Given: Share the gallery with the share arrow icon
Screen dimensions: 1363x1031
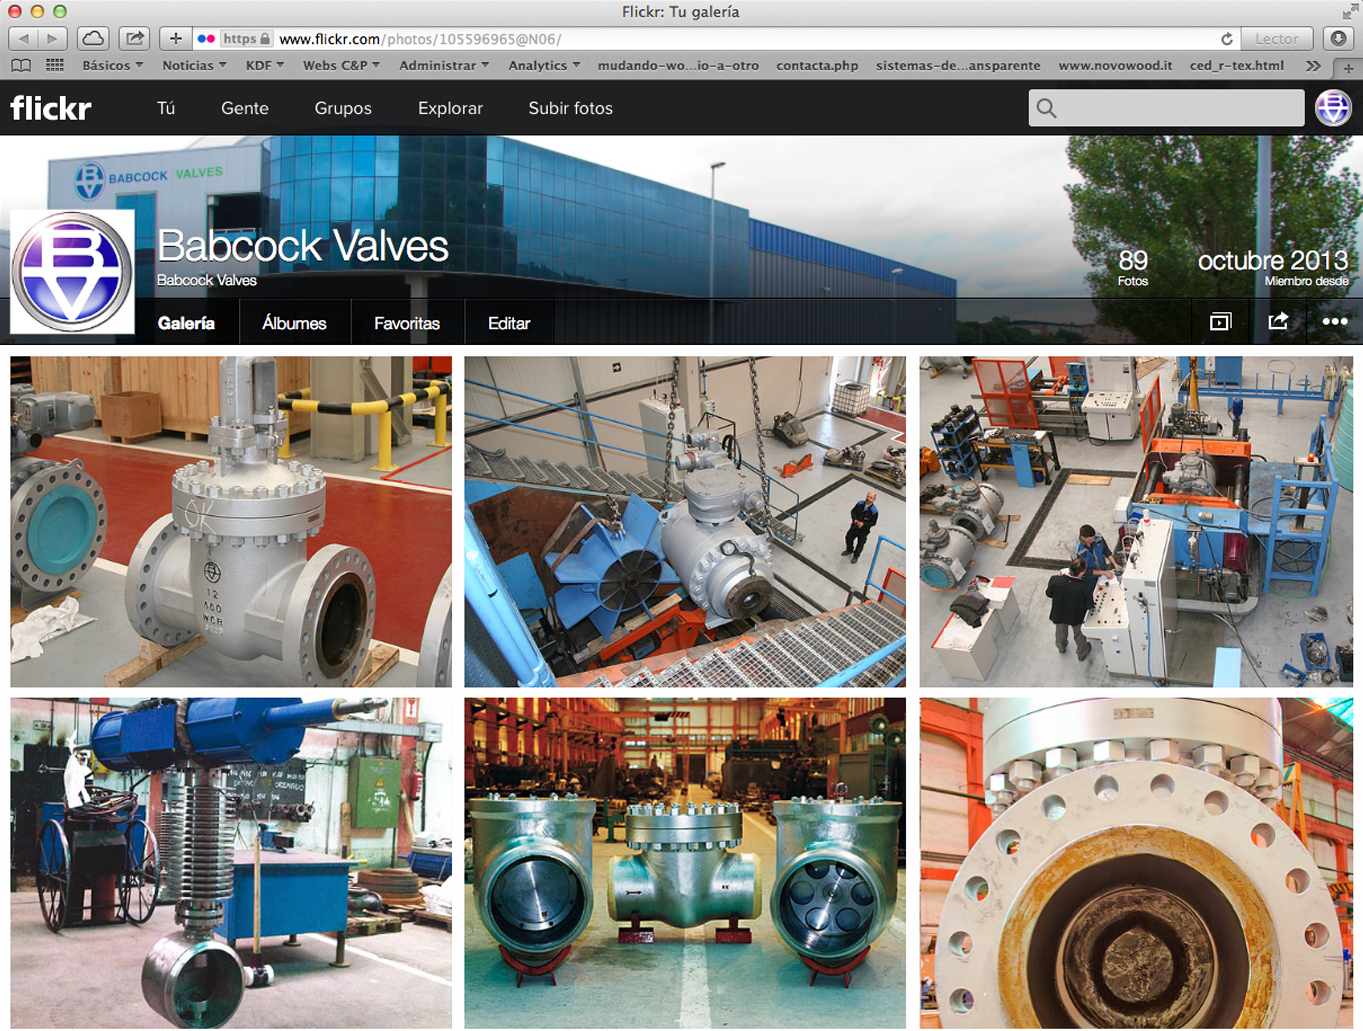Looking at the screenshot, I should 1278,321.
